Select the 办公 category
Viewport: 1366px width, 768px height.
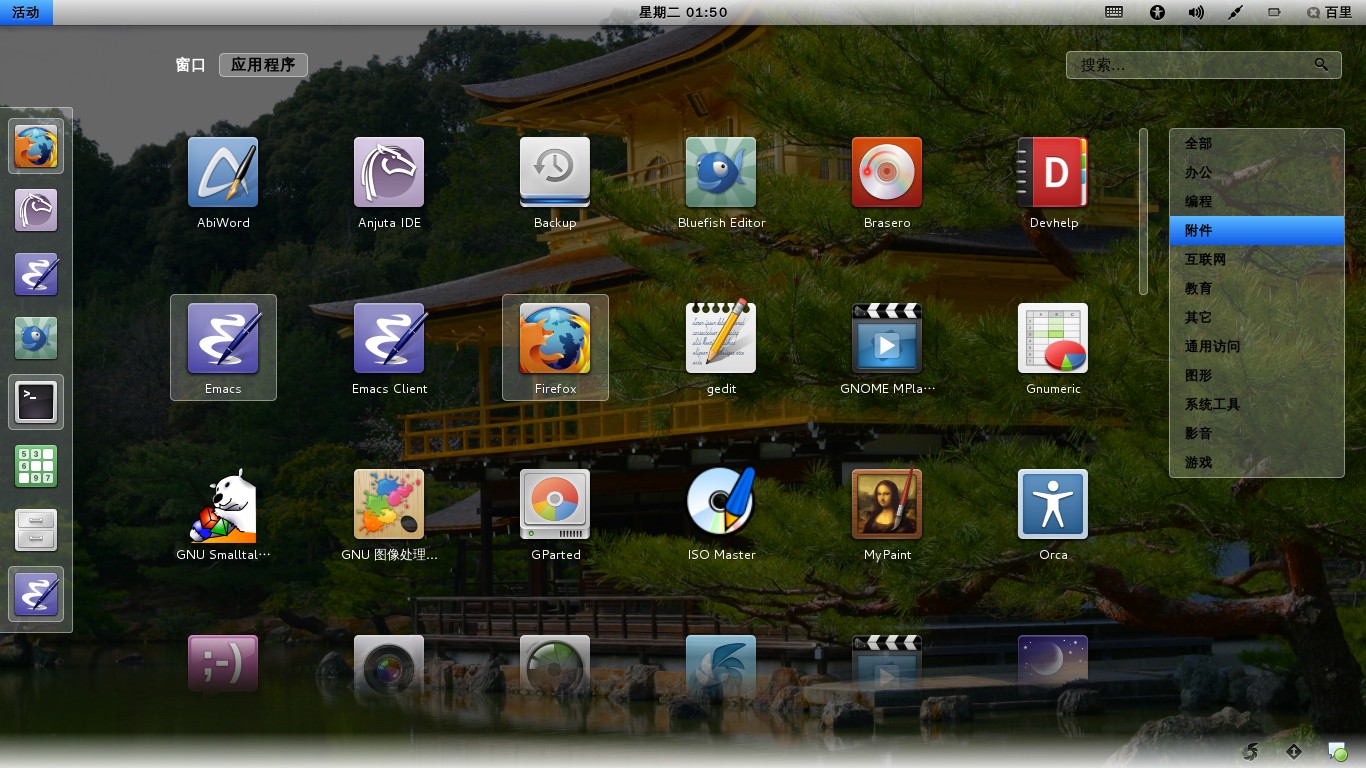click(1257, 172)
